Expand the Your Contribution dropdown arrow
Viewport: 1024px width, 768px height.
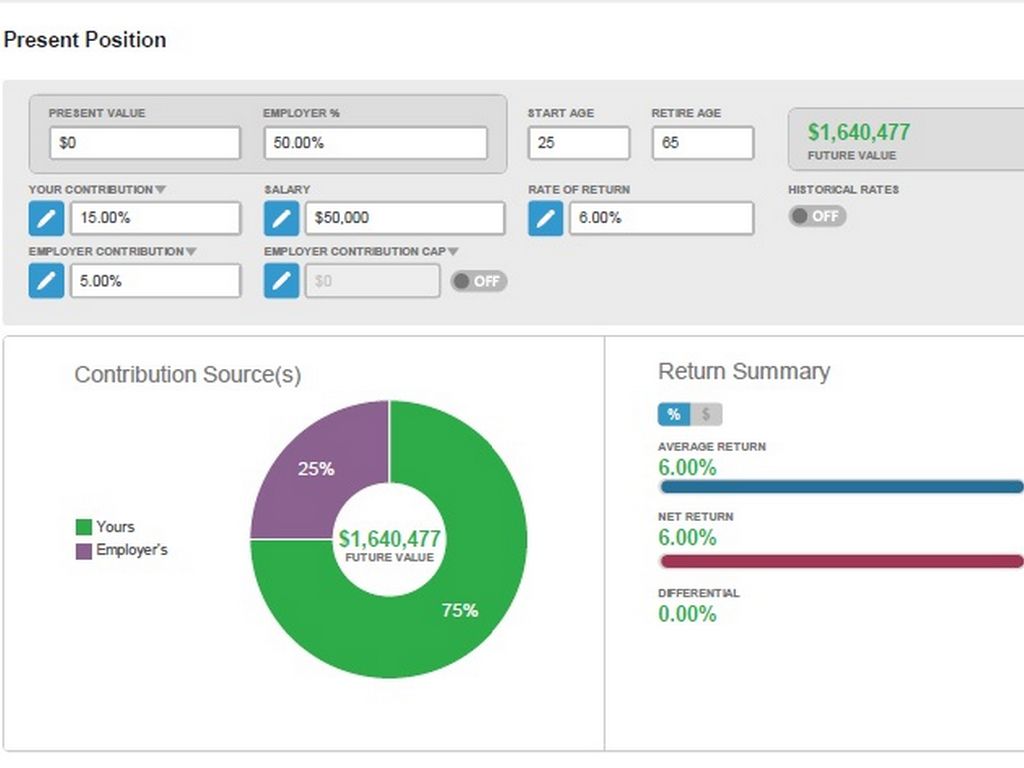(161, 190)
